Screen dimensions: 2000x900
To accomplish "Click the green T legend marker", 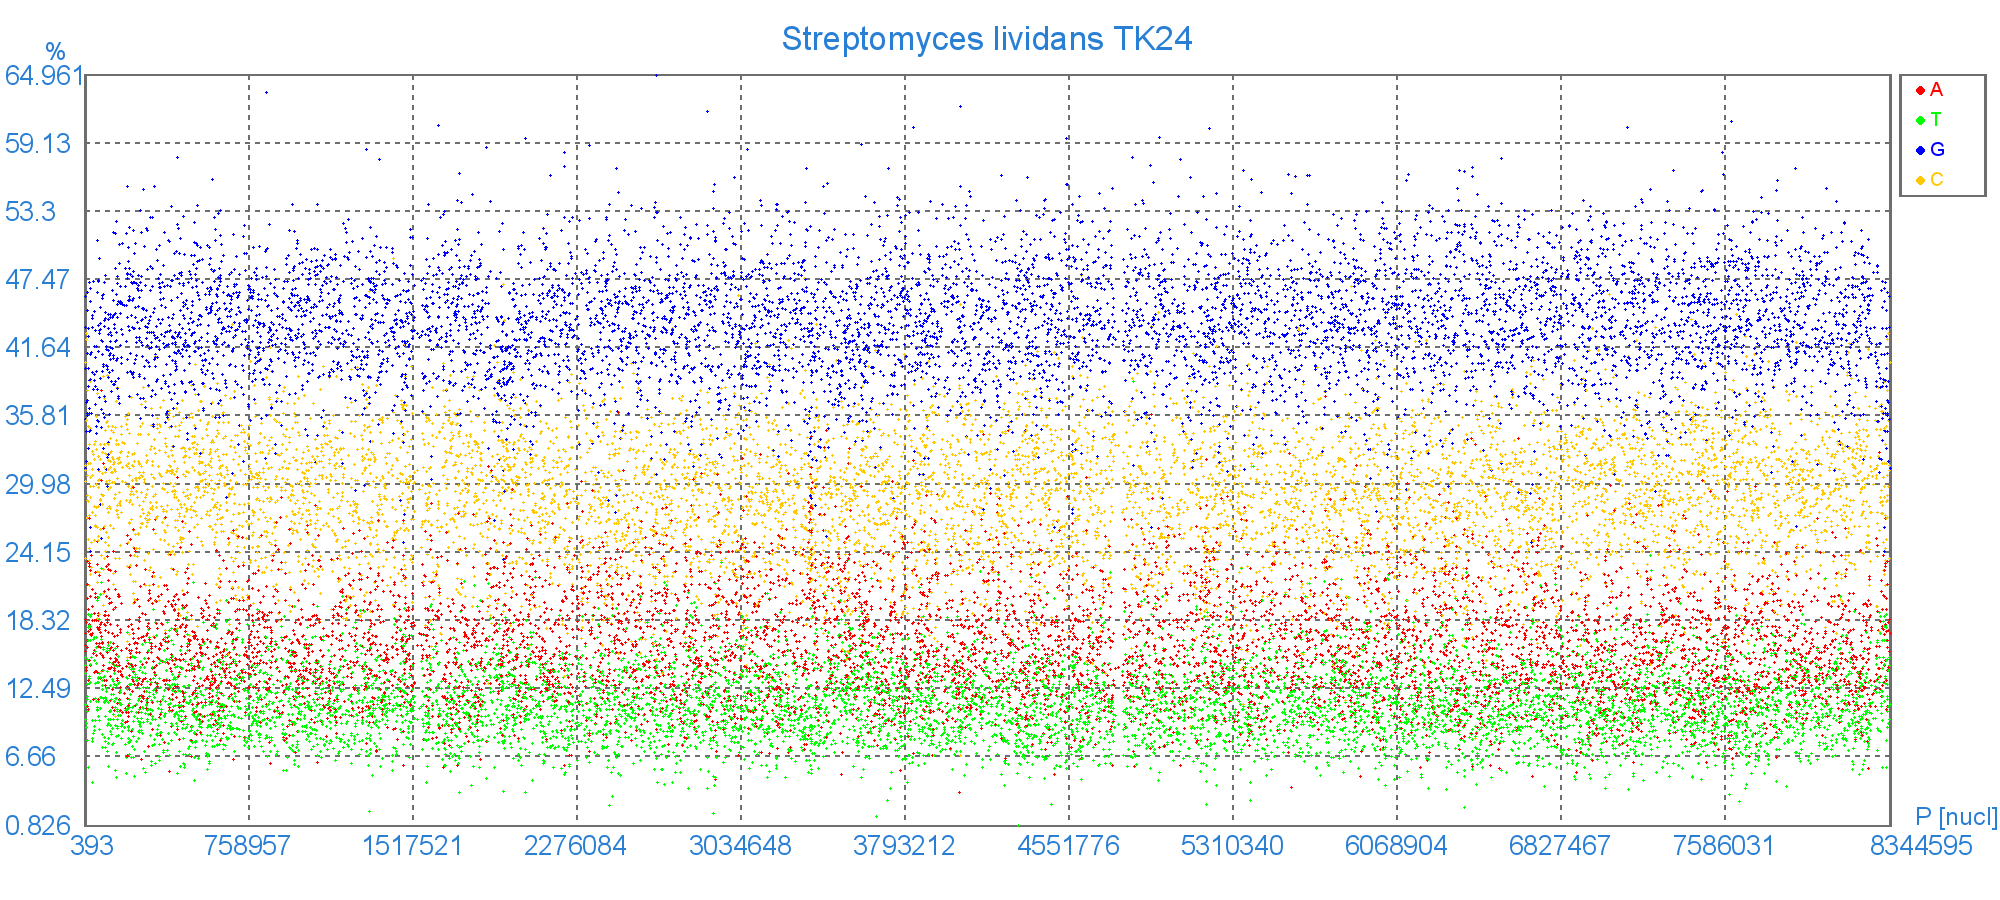I will tap(1920, 120).
